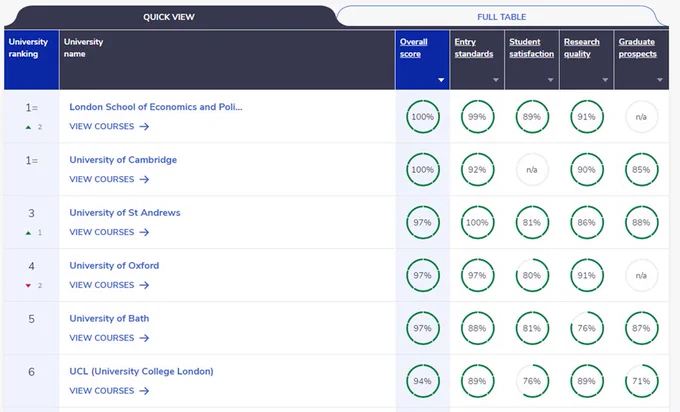
Task: Click LSE graduate prospects n/a circle
Action: [x=641, y=117]
